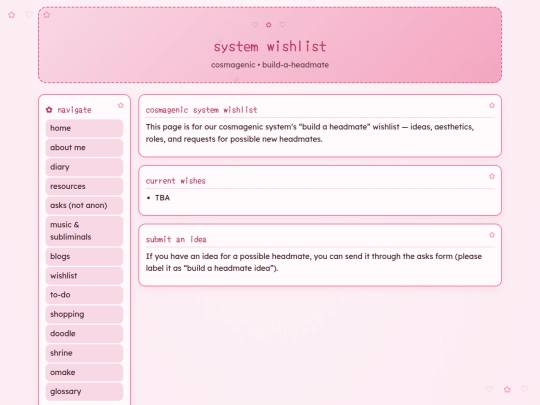Click the flower icon in the header banner corner

coord(47,15)
